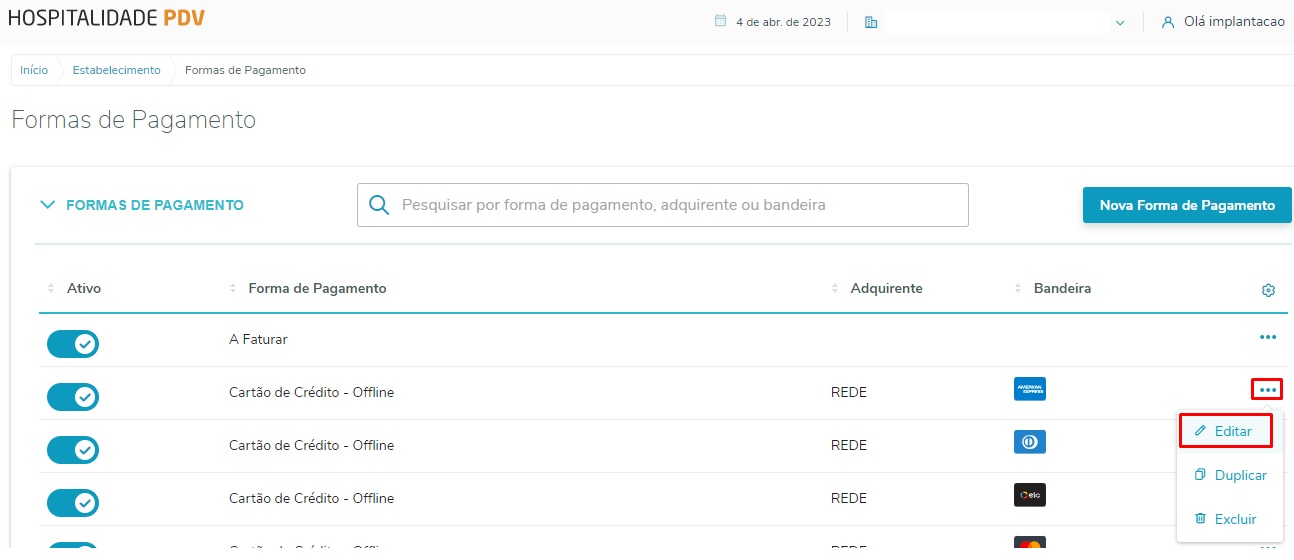1294x560 pixels.
Task: Collapse the Formas de Pagamento section
Action: 46,205
